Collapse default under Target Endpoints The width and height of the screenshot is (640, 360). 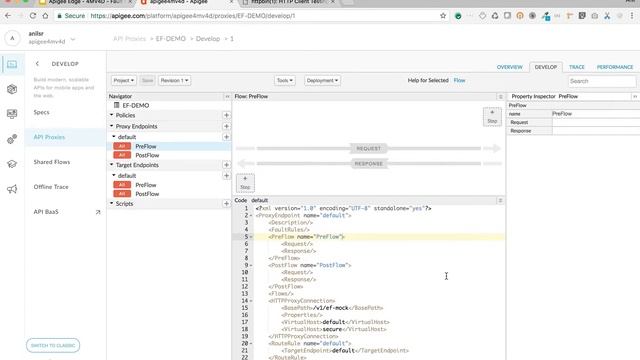point(114,176)
